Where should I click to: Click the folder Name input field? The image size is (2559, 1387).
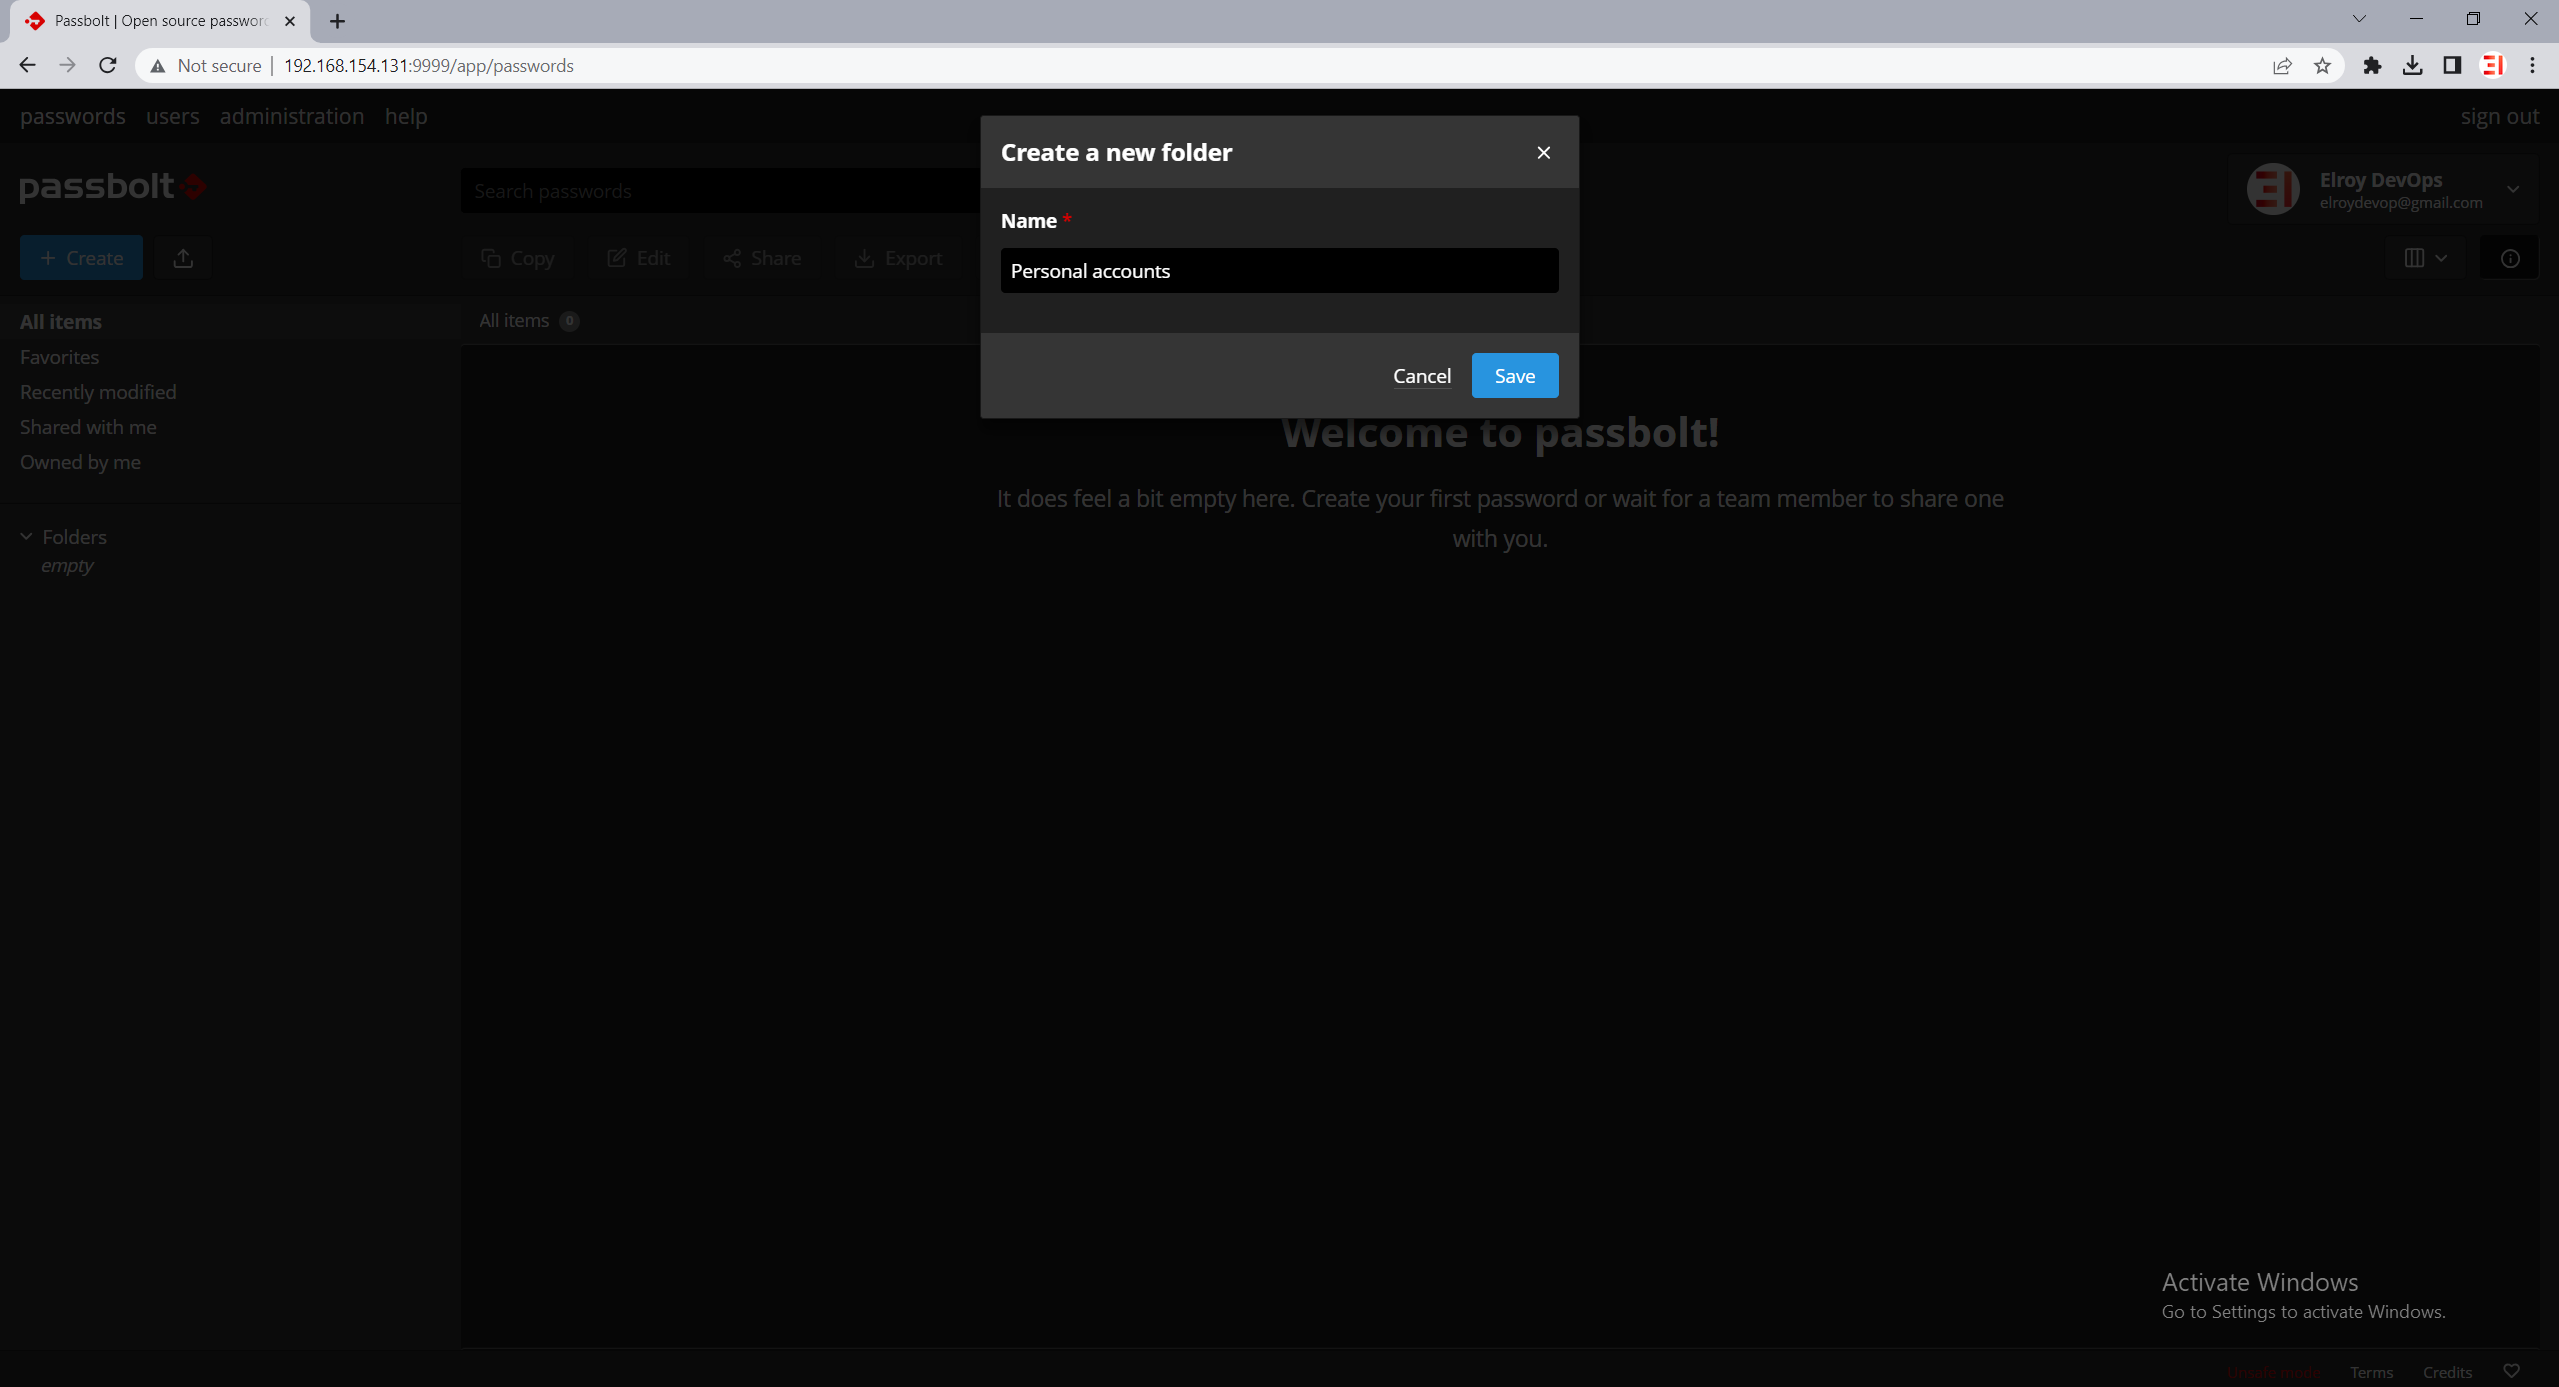[1279, 271]
